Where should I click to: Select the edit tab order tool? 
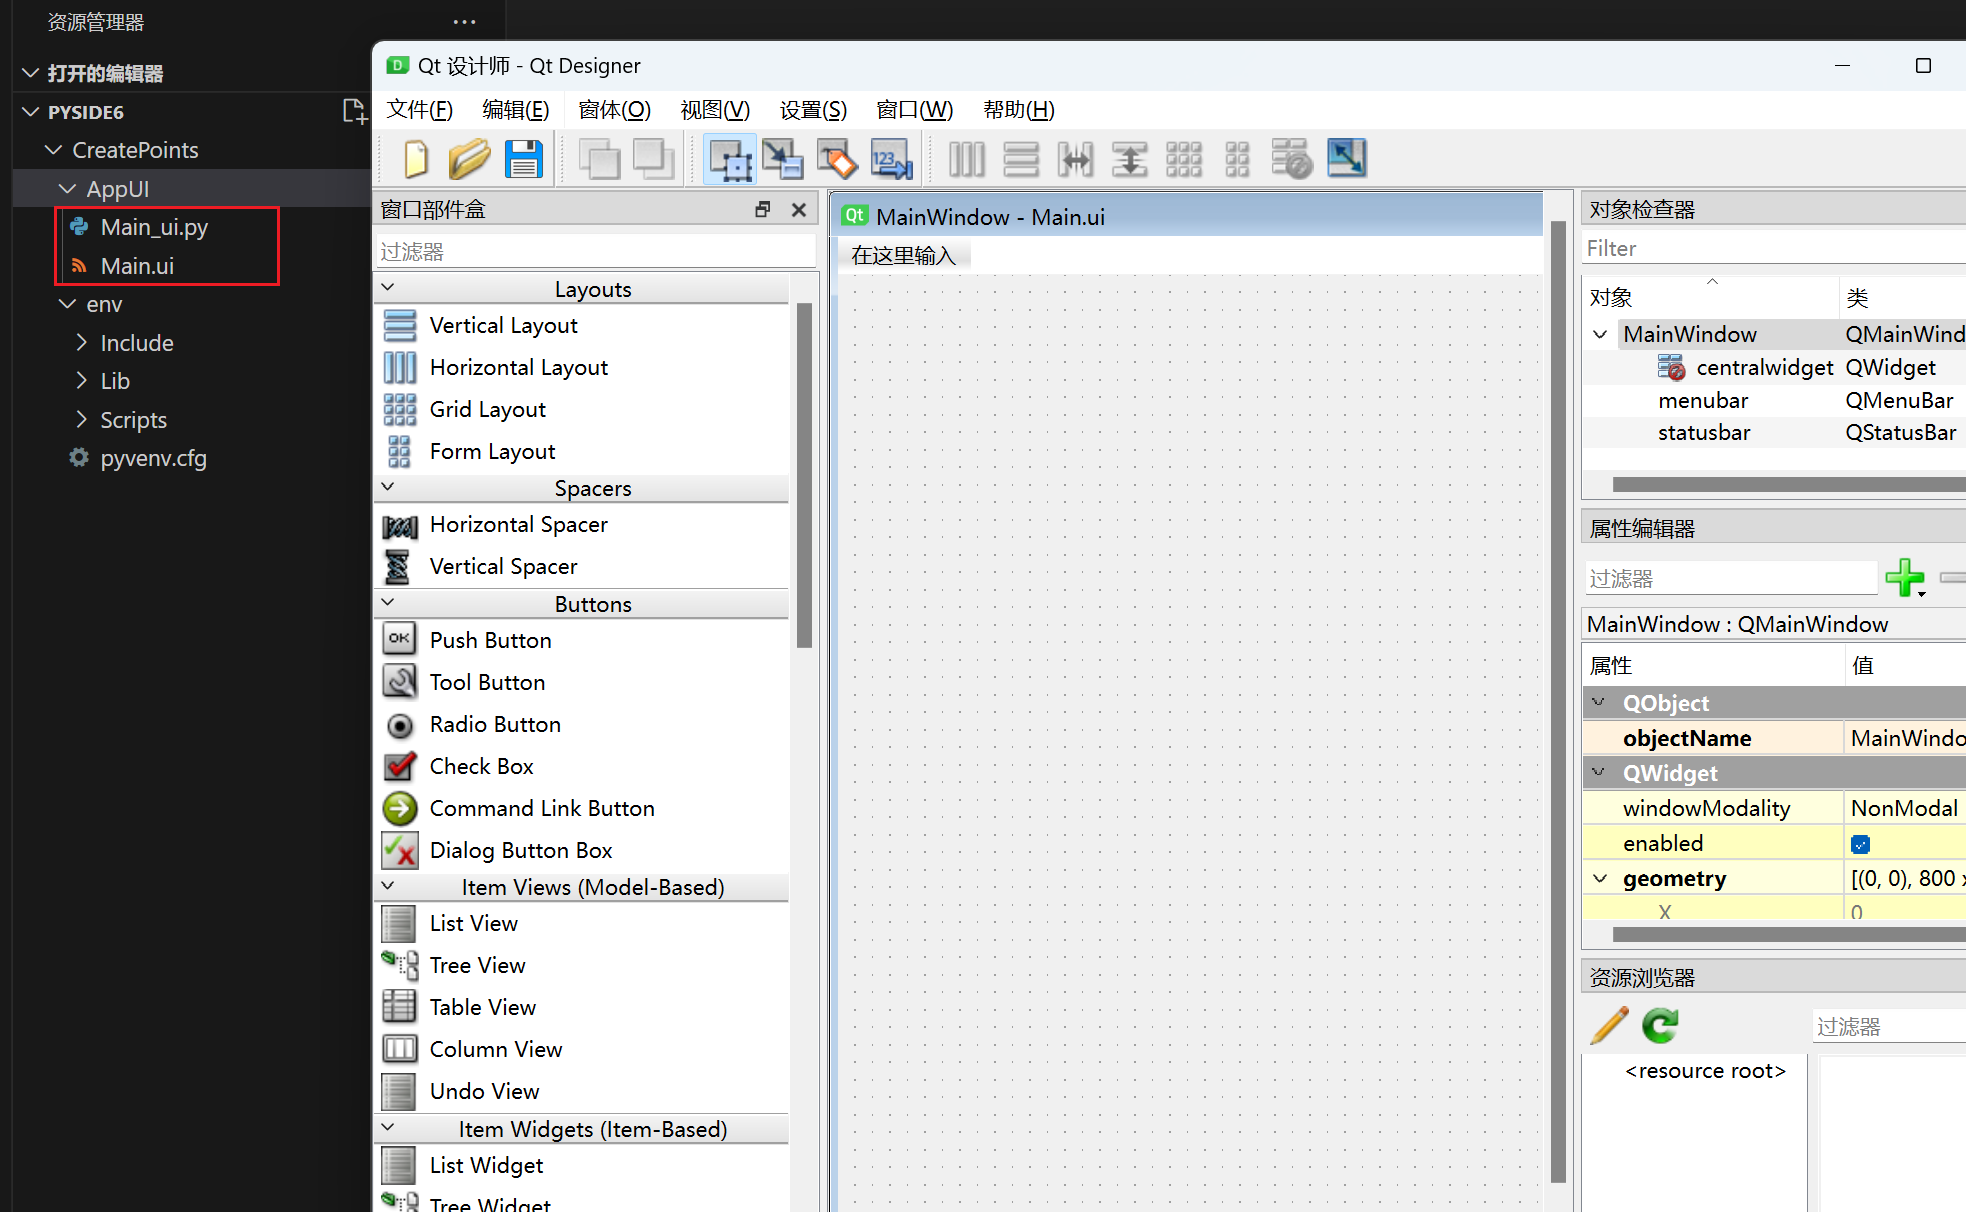(890, 158)
